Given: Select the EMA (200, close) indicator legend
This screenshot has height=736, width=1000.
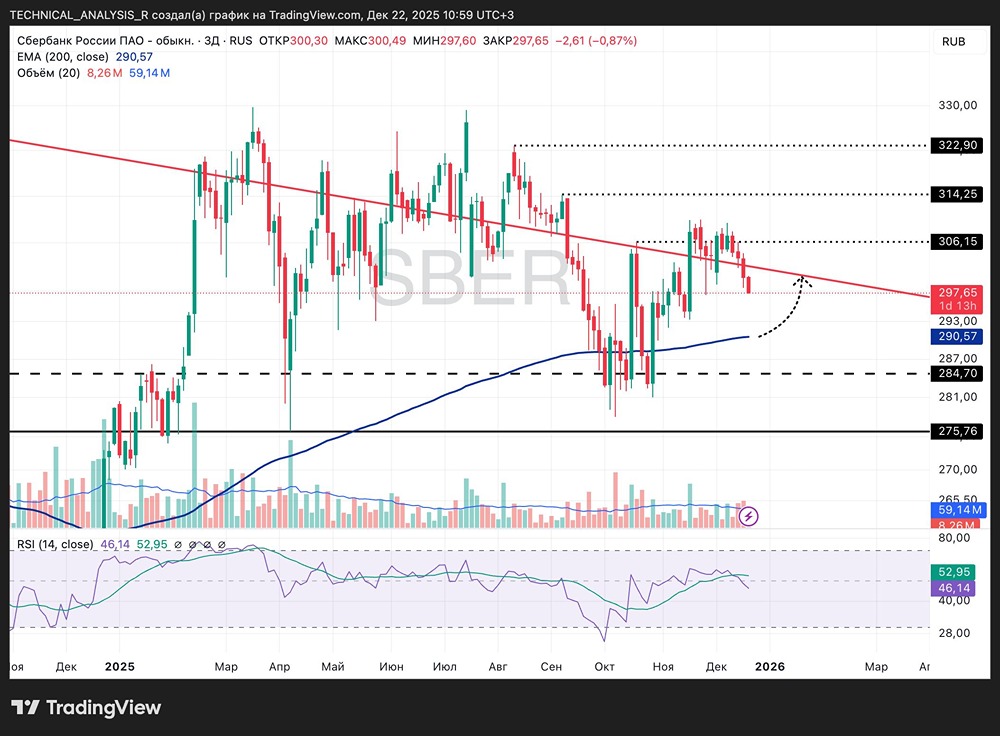Looking at the screenshot, I should click(x=62, y=57).
